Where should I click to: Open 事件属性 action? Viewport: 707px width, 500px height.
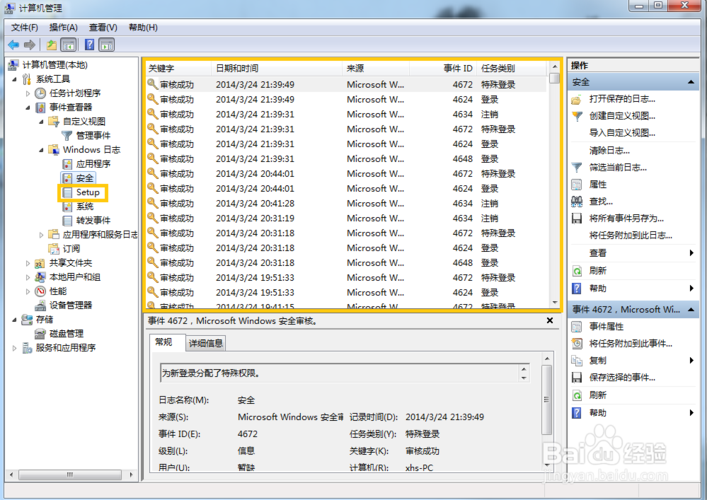[606, 326]
